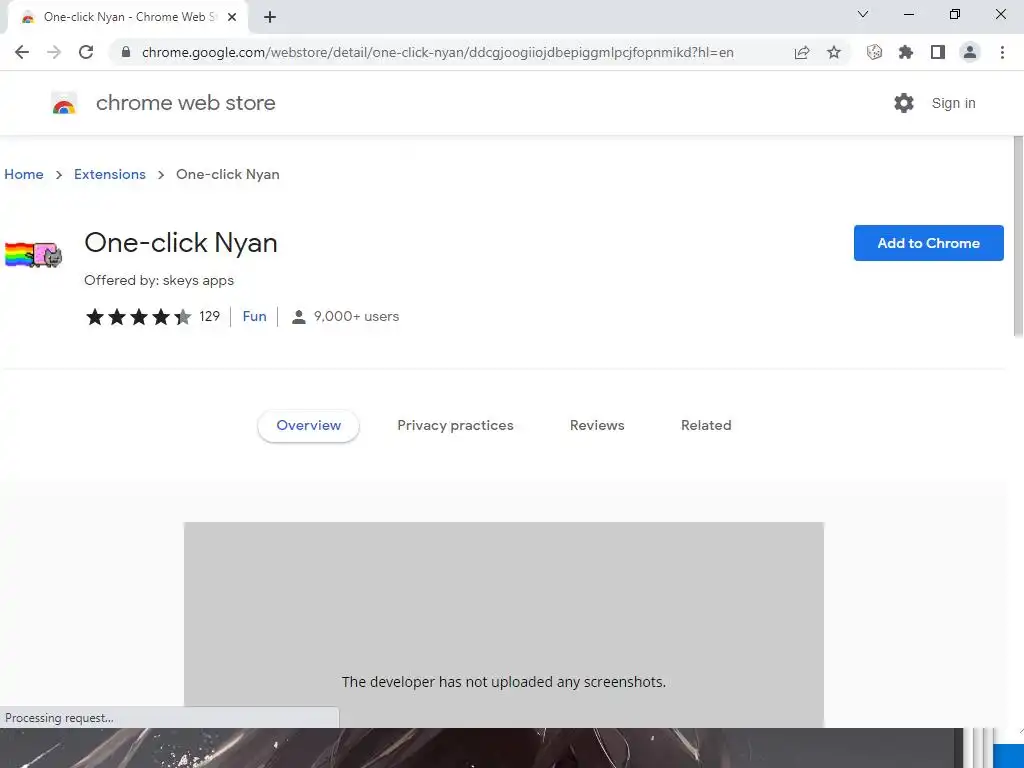
Task: Reload the current page
Action: point(86,52)
